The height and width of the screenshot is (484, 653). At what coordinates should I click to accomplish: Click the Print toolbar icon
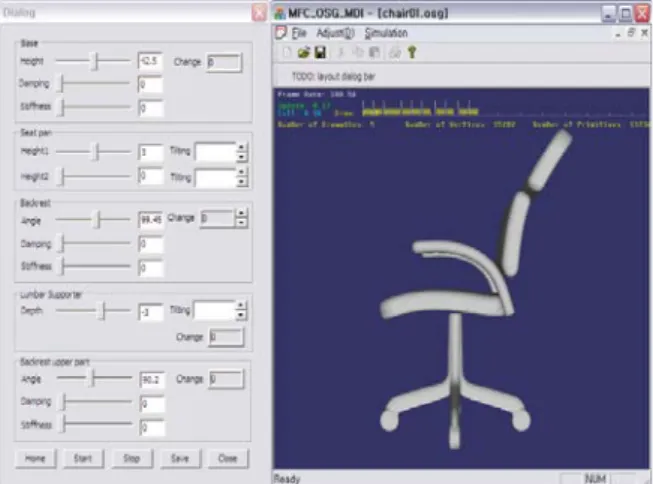pos(395,52)
